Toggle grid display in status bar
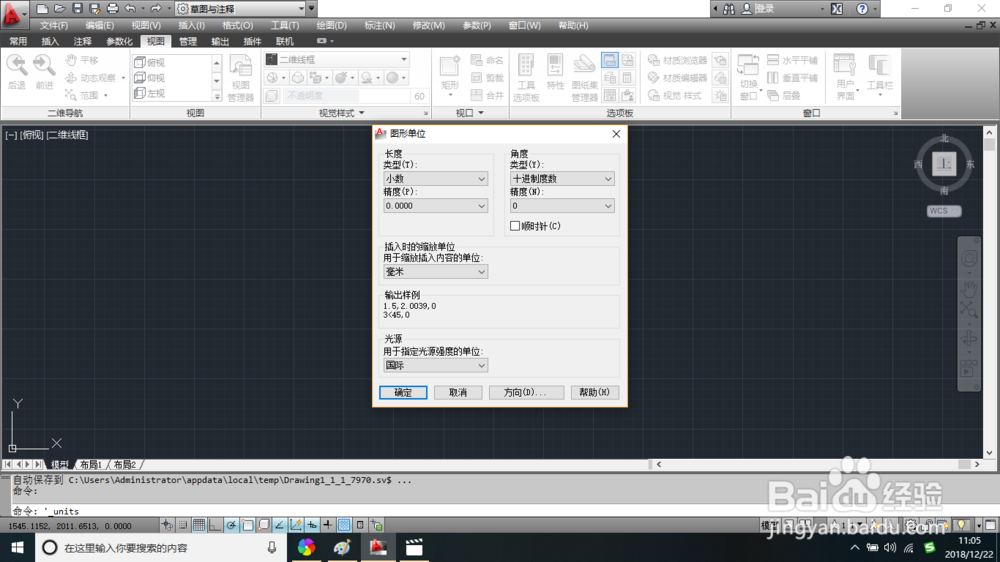The height and width of the screenshot is (562, 1000). [199, 525]
